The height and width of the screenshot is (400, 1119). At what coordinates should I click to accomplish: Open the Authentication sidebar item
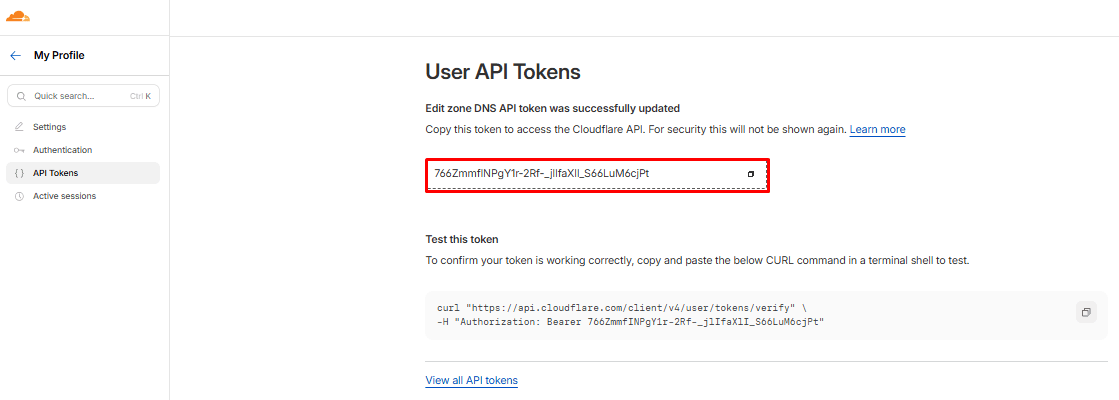click(62, 150)
